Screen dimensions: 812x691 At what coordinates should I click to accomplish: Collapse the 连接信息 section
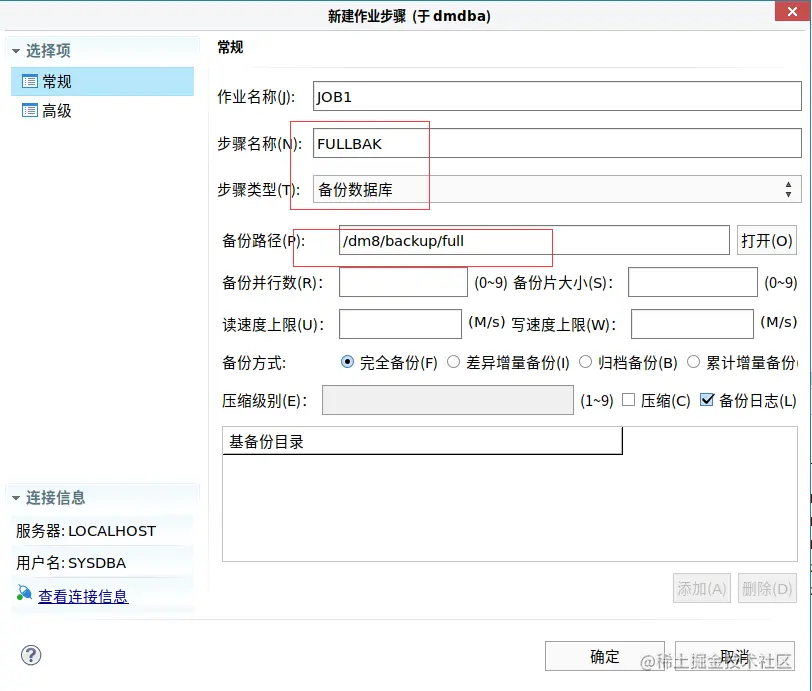(14, 497)
